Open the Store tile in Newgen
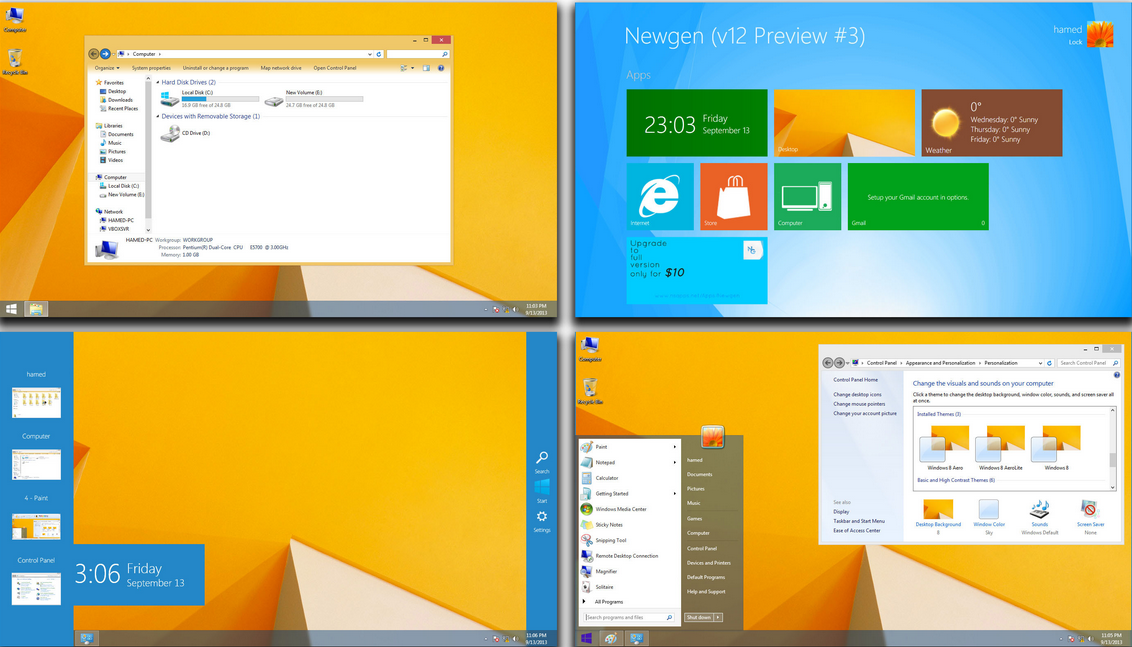Image resolution: width=1132 pixels, height=647 pixels. [733, 196]
